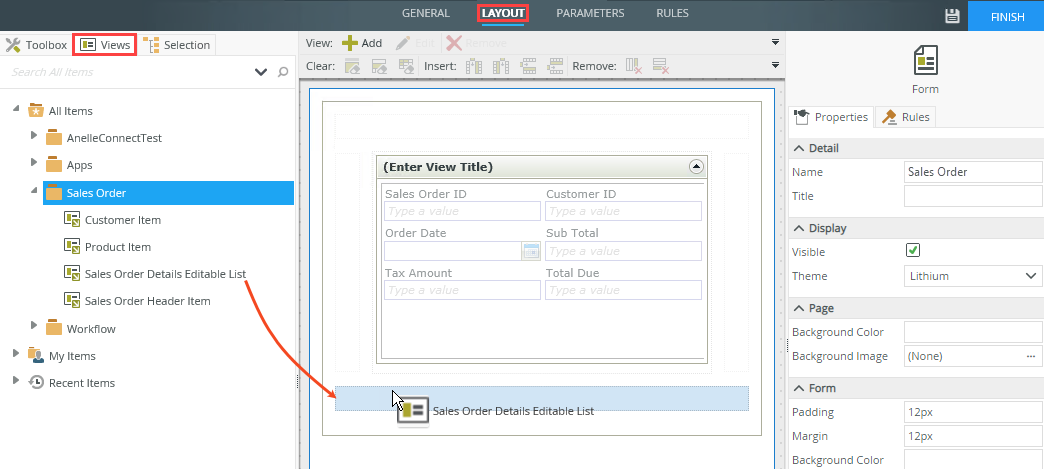1044x469 pixels.
Task: Select Sales Order Details Editable List in the tree
Action: coord(165,274)
